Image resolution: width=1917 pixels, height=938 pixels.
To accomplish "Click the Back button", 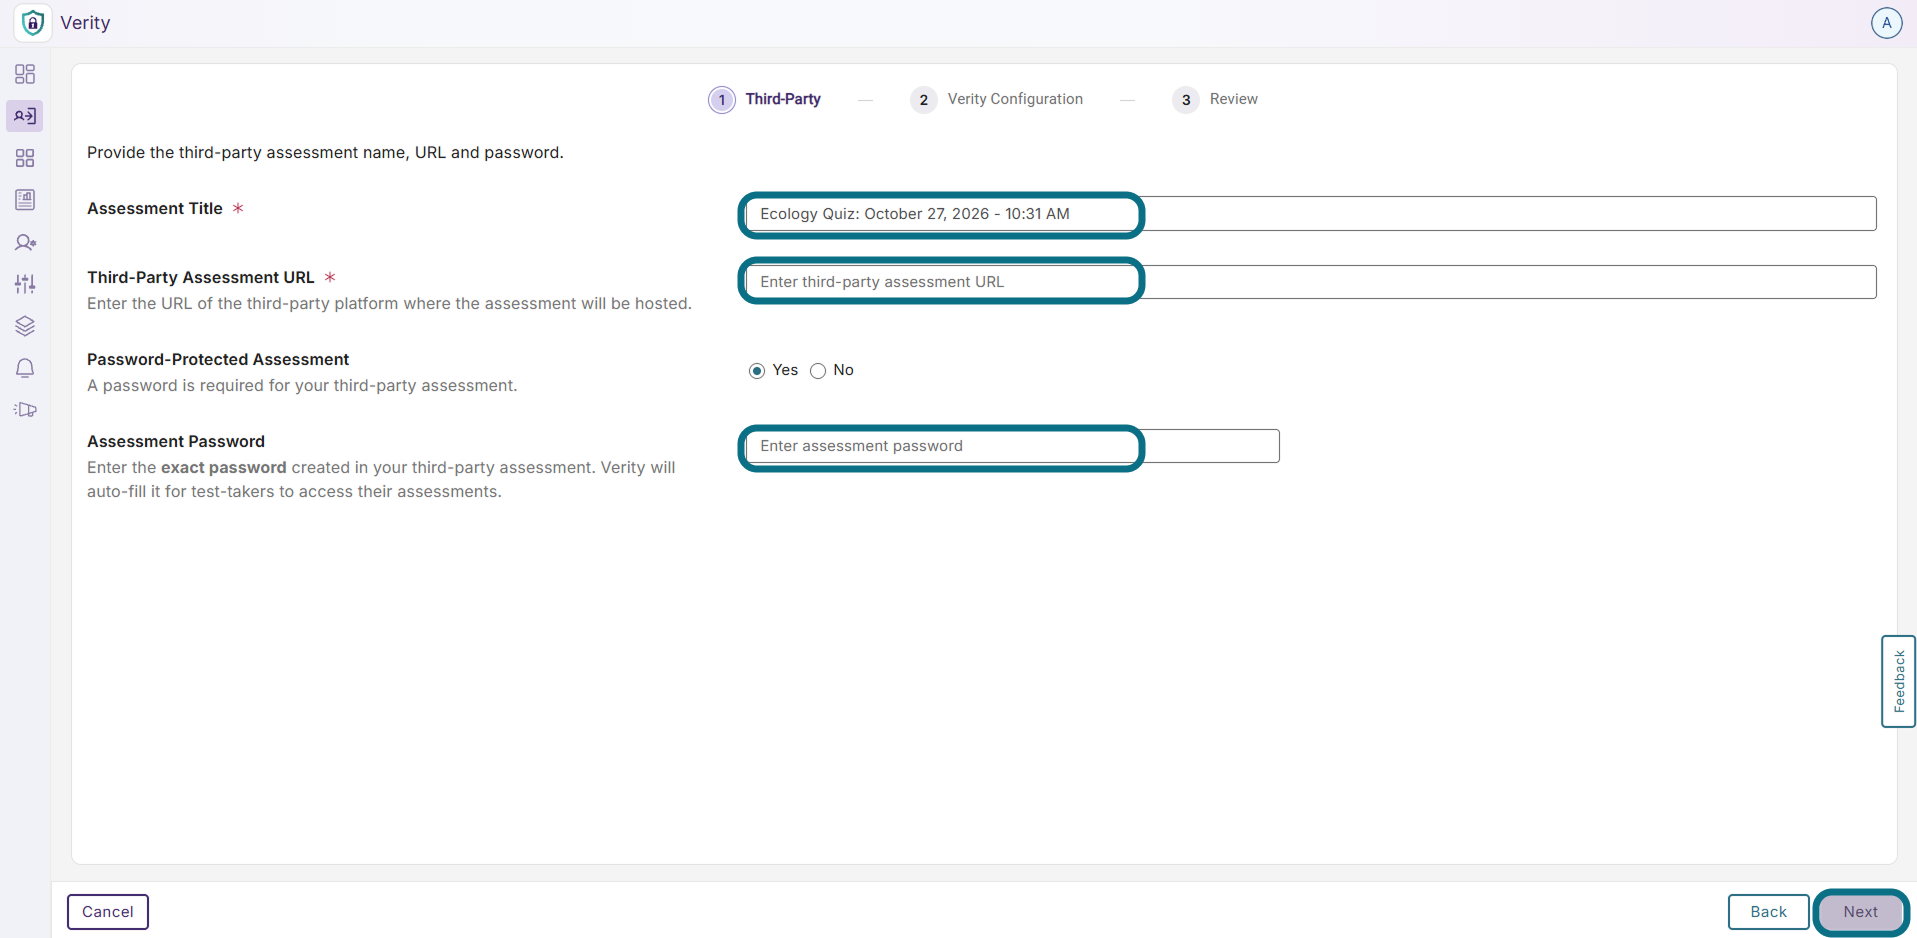I will click(x=1768, y=912).
